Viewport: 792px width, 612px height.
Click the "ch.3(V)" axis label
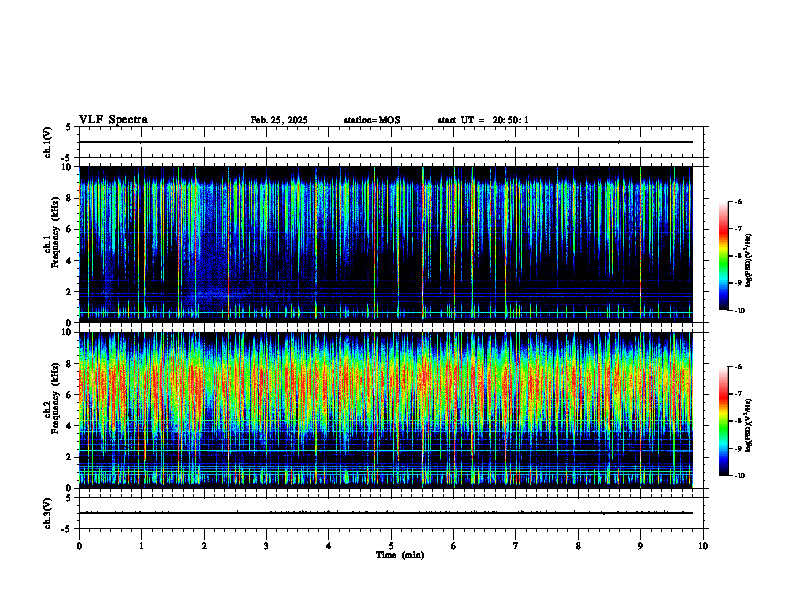pyautogui.click(x=47, y=513)
